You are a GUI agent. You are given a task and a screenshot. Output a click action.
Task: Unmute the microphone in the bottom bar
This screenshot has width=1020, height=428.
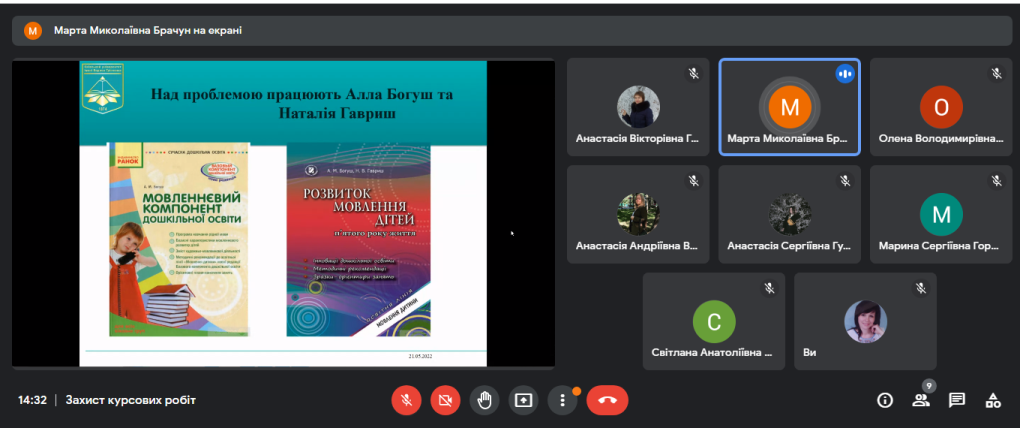(x=405, y=400)
